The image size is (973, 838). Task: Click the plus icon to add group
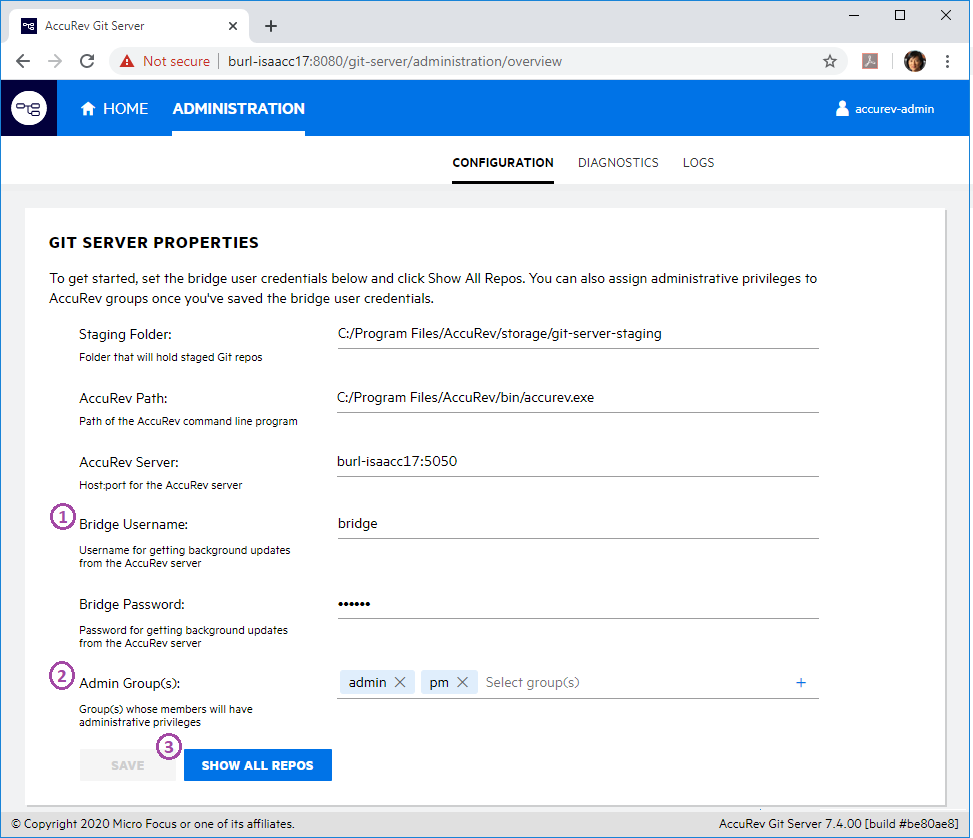(x=800, y=682)
